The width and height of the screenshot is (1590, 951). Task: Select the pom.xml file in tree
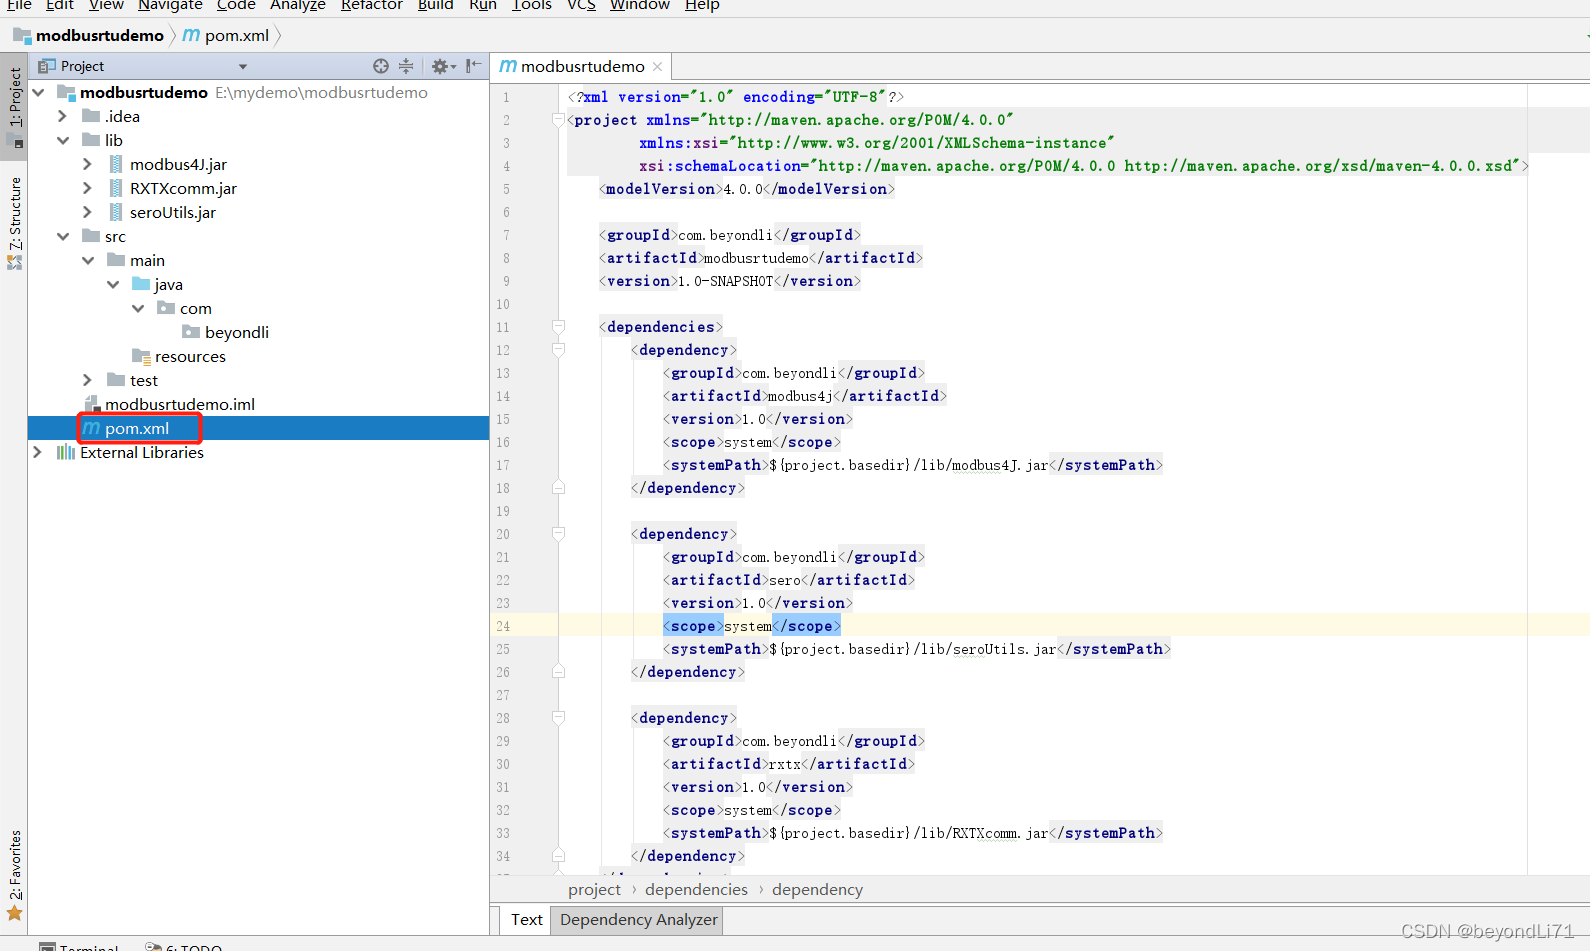coord(258,428)
